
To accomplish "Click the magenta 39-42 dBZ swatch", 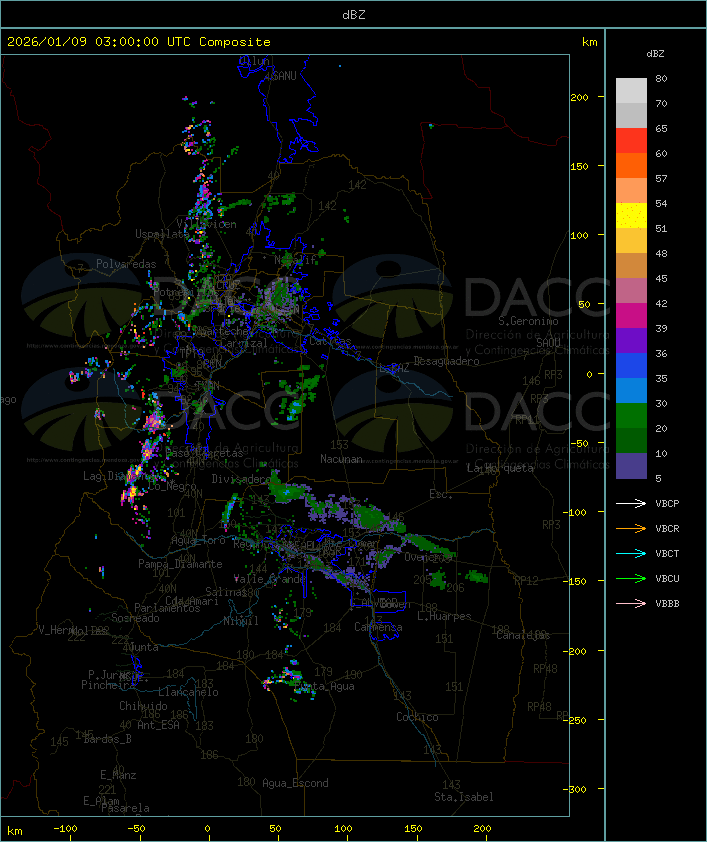I will tap(631, 316).
